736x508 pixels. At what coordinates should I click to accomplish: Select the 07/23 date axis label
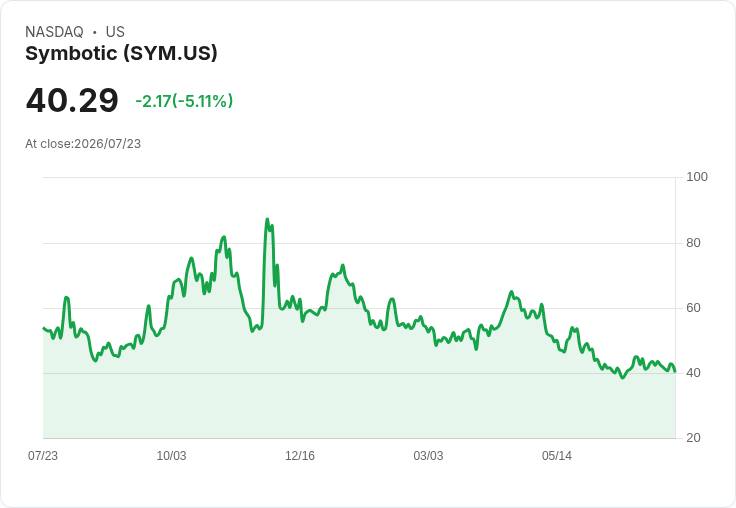(x=43, y=456)
